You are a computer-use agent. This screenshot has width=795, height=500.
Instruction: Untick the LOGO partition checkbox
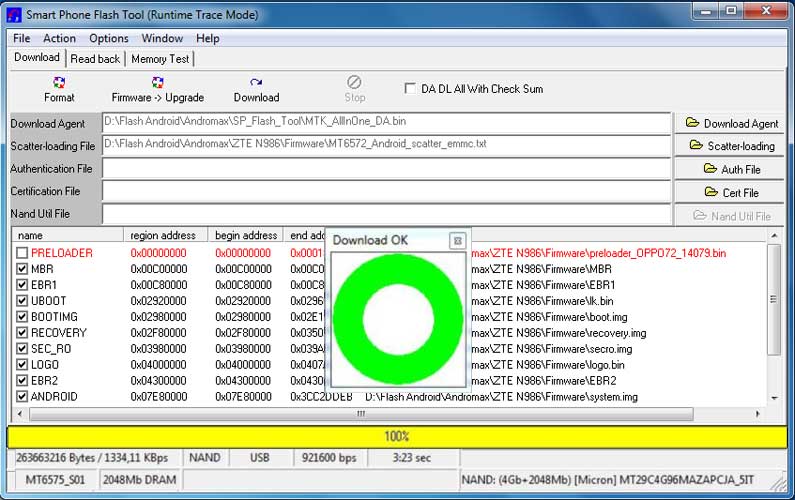[x=22, y=365]
